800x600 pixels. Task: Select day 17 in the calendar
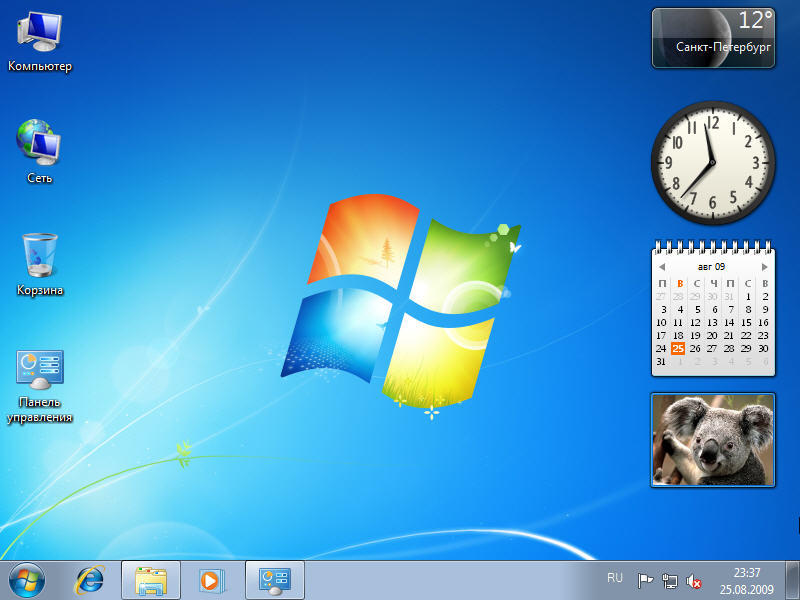coord(661,336)
